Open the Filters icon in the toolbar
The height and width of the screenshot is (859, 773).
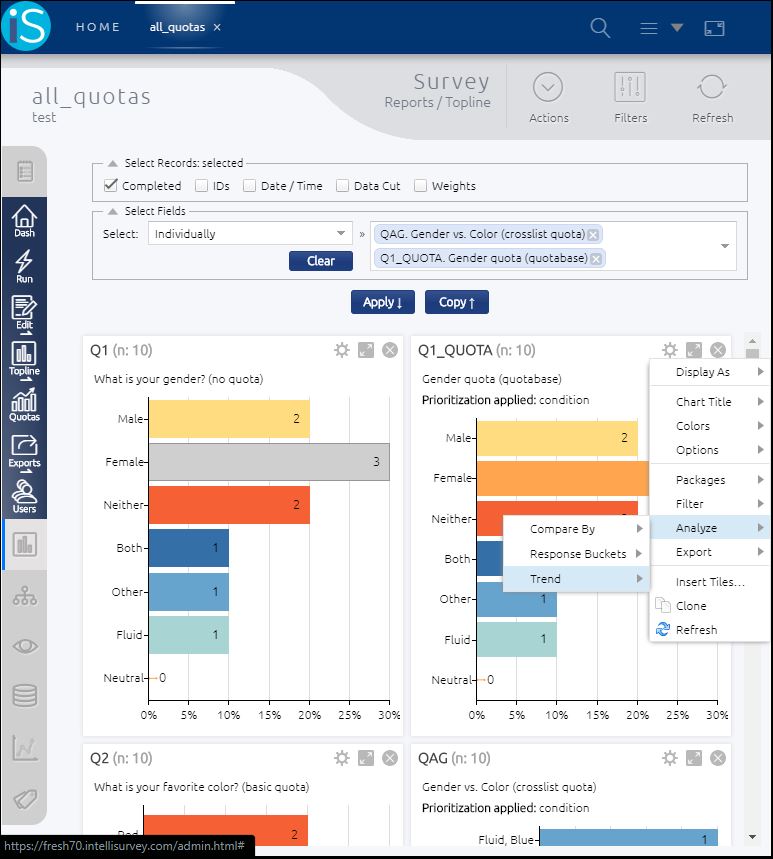(630, 98)
